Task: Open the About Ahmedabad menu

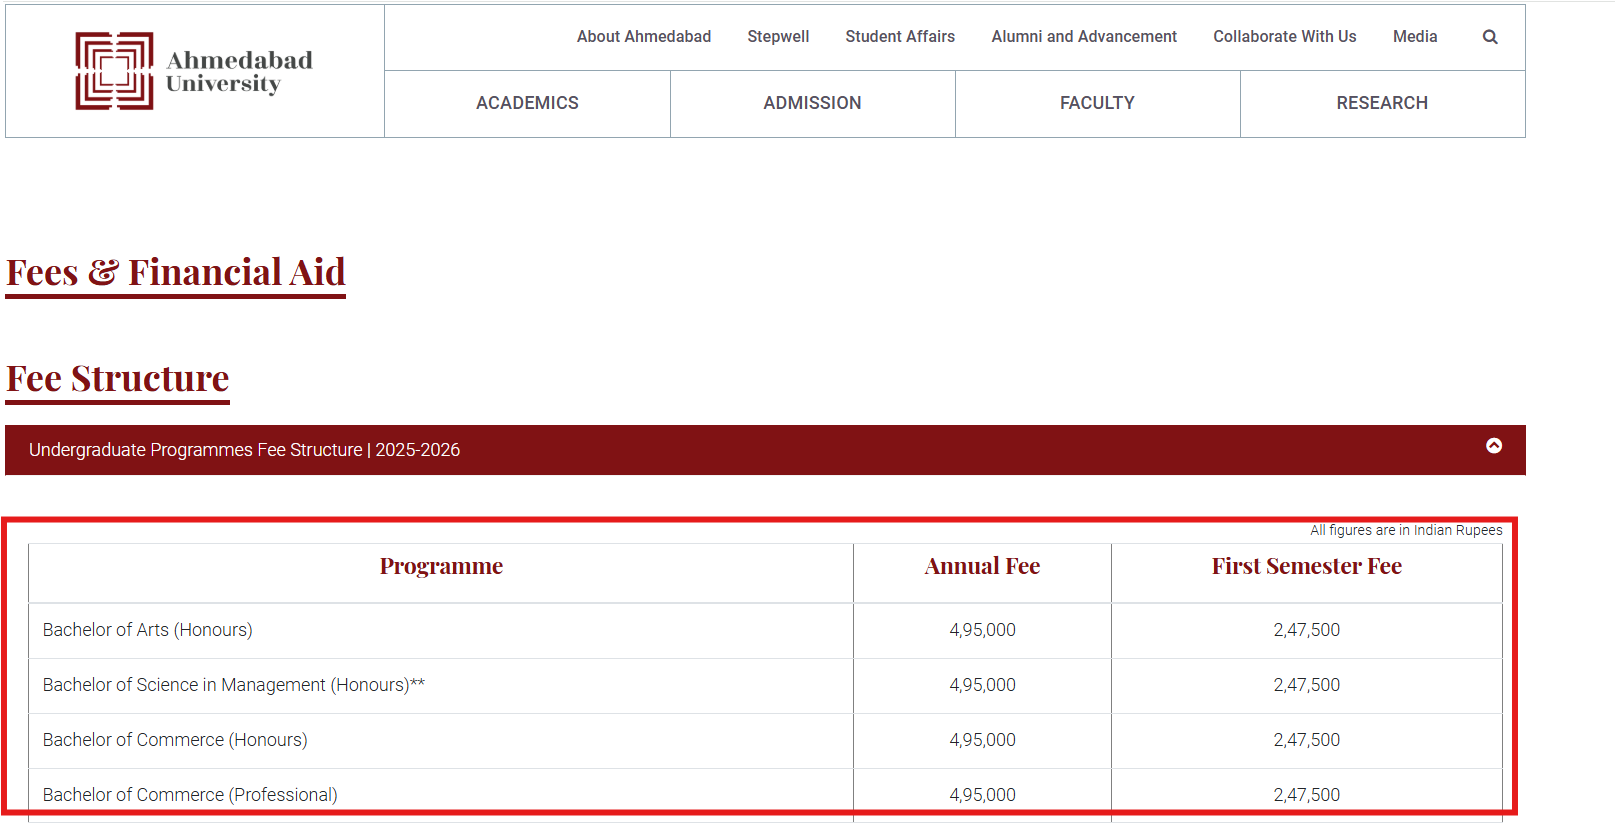Action: pos(644,36)
